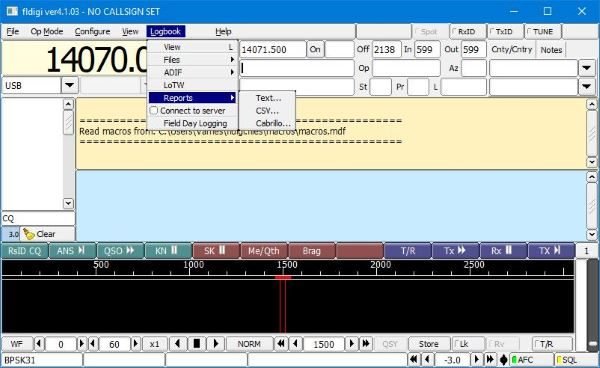Click waterfall play arrow next to NORM
600x368 pixels.
pyautogui.click(x=216, y=344)
